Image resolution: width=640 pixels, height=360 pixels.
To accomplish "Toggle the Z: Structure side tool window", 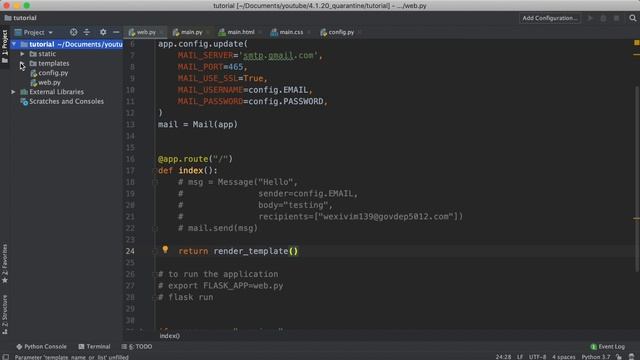I will (5, 315).
